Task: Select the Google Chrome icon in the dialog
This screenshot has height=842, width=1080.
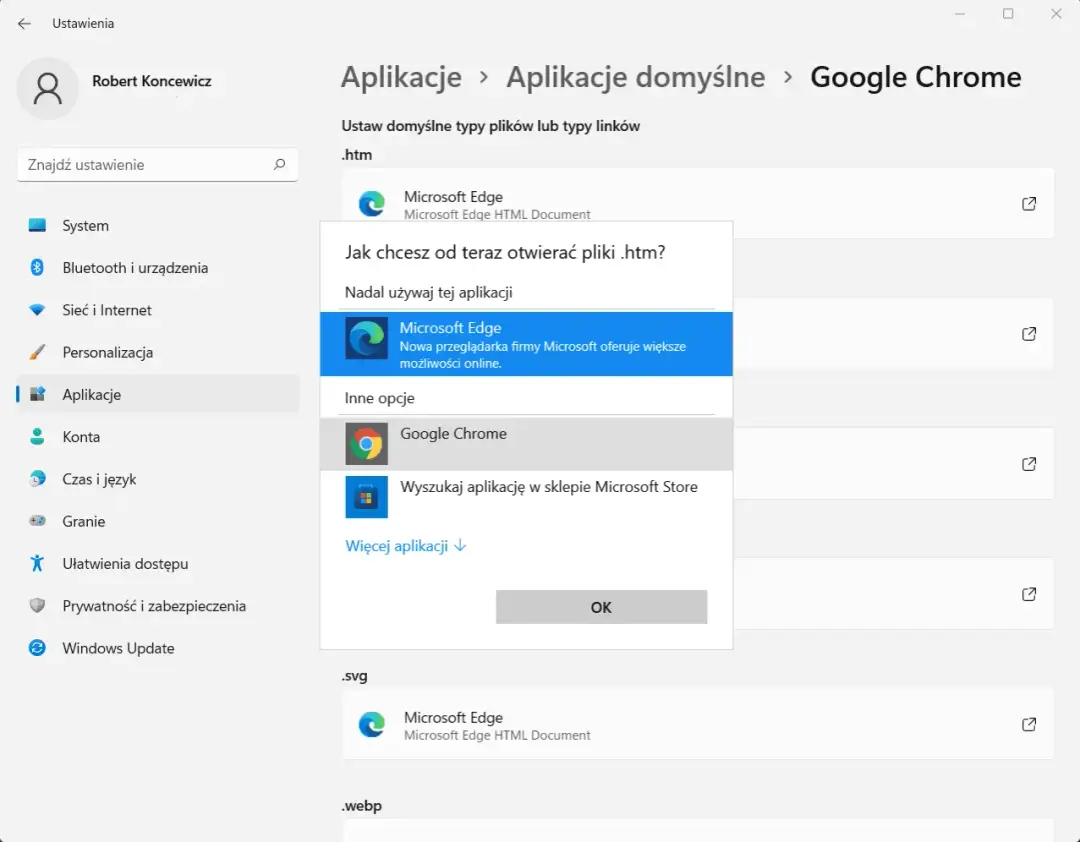Action: click(x=366, y=444)
